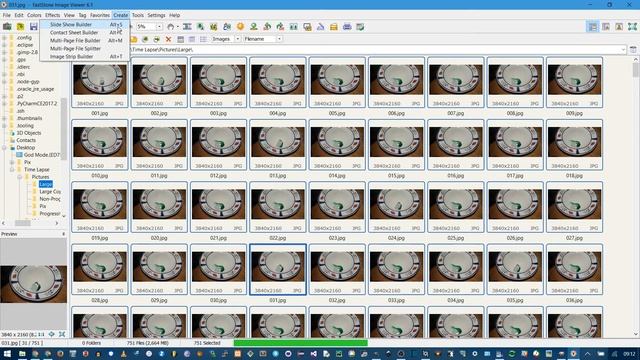Click the slideshow monitor toolbar icon
This screenshot has height=360, width=640.
(307, 27)
